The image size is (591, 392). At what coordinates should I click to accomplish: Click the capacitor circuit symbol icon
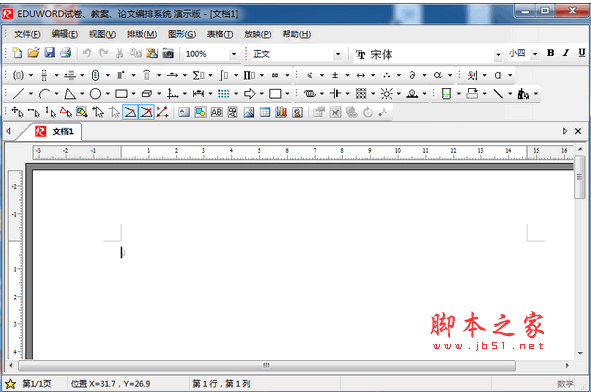(x=335, y=93)
